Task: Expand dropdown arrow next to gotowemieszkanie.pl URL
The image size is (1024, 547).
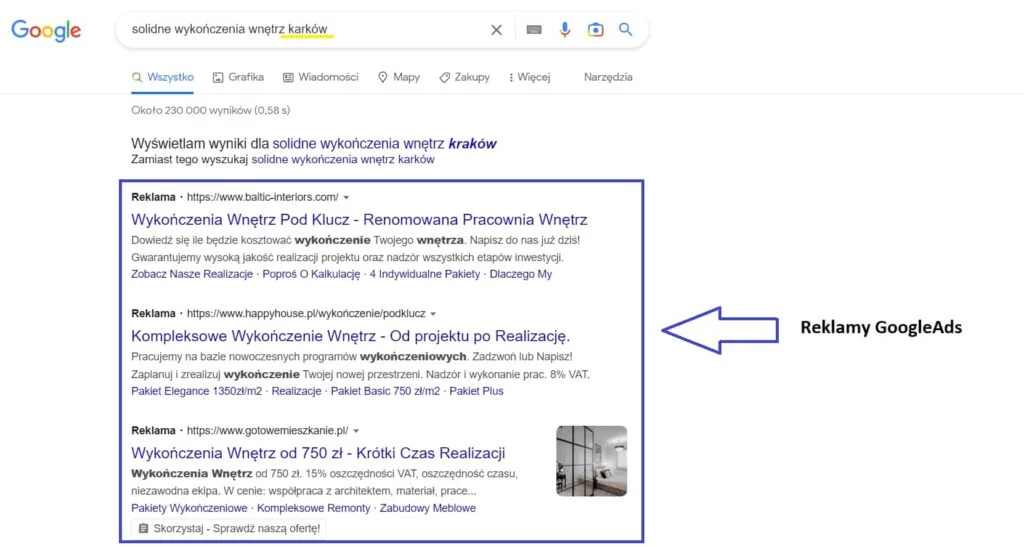Action: 356,431
